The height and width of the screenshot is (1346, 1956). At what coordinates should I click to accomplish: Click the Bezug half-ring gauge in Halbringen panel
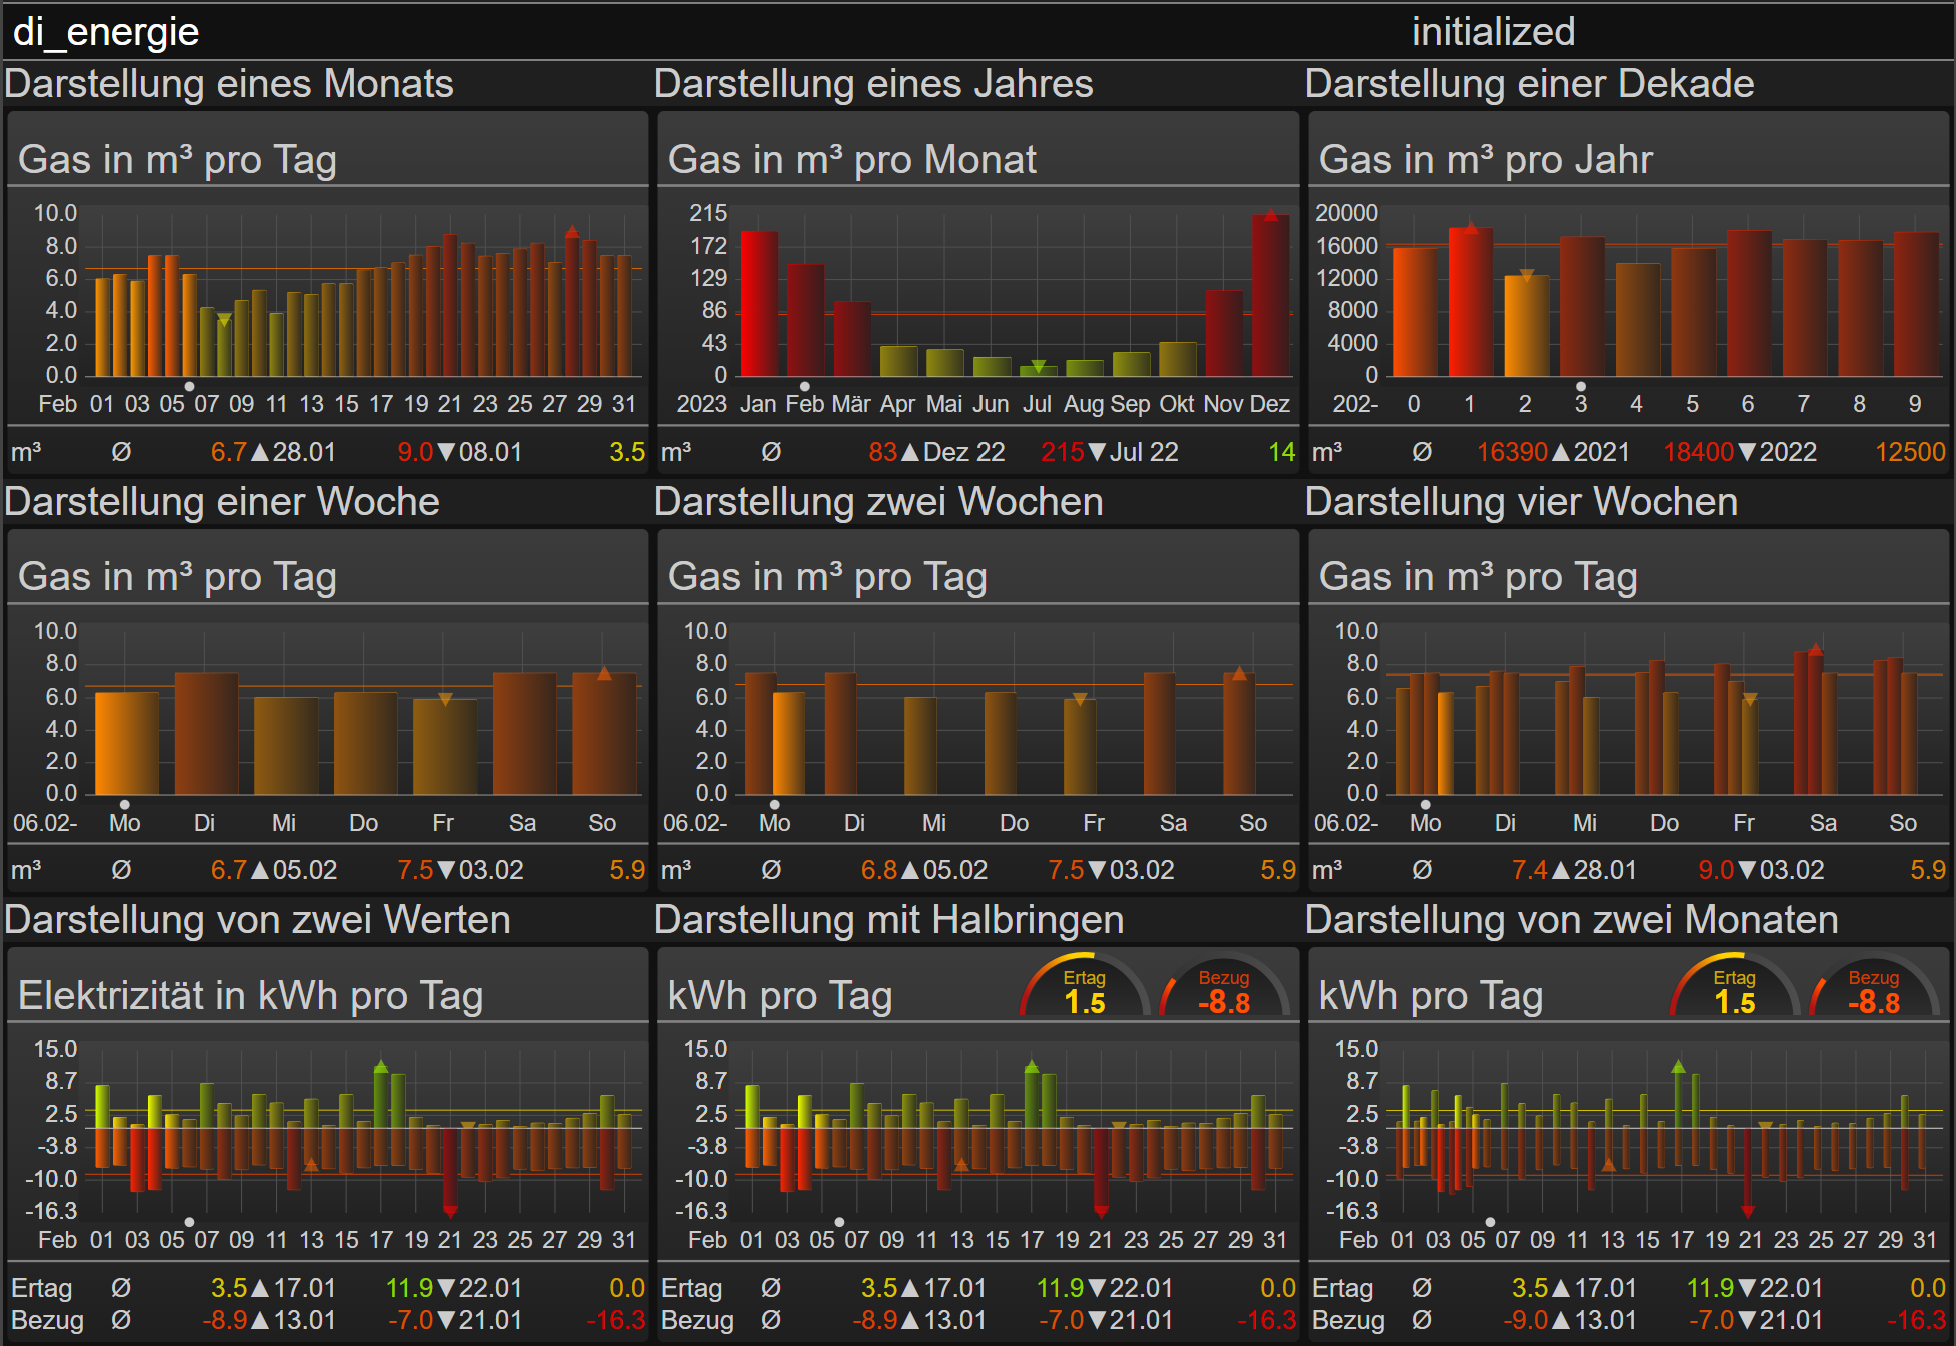[1224, 990]
